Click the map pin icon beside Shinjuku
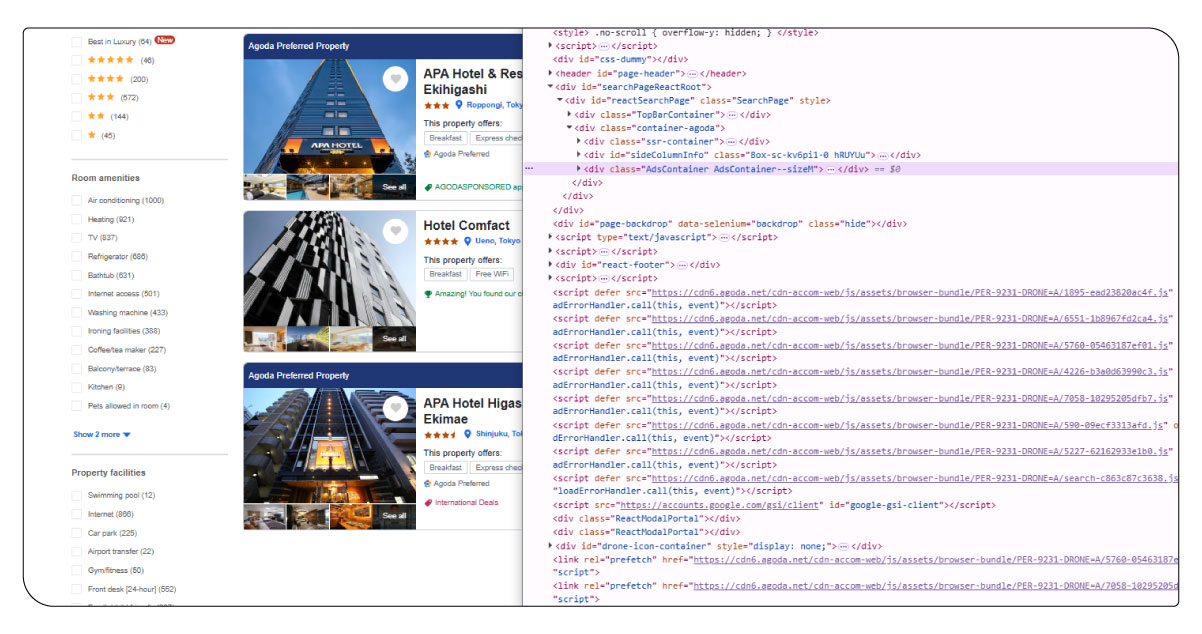 (466, 435)
